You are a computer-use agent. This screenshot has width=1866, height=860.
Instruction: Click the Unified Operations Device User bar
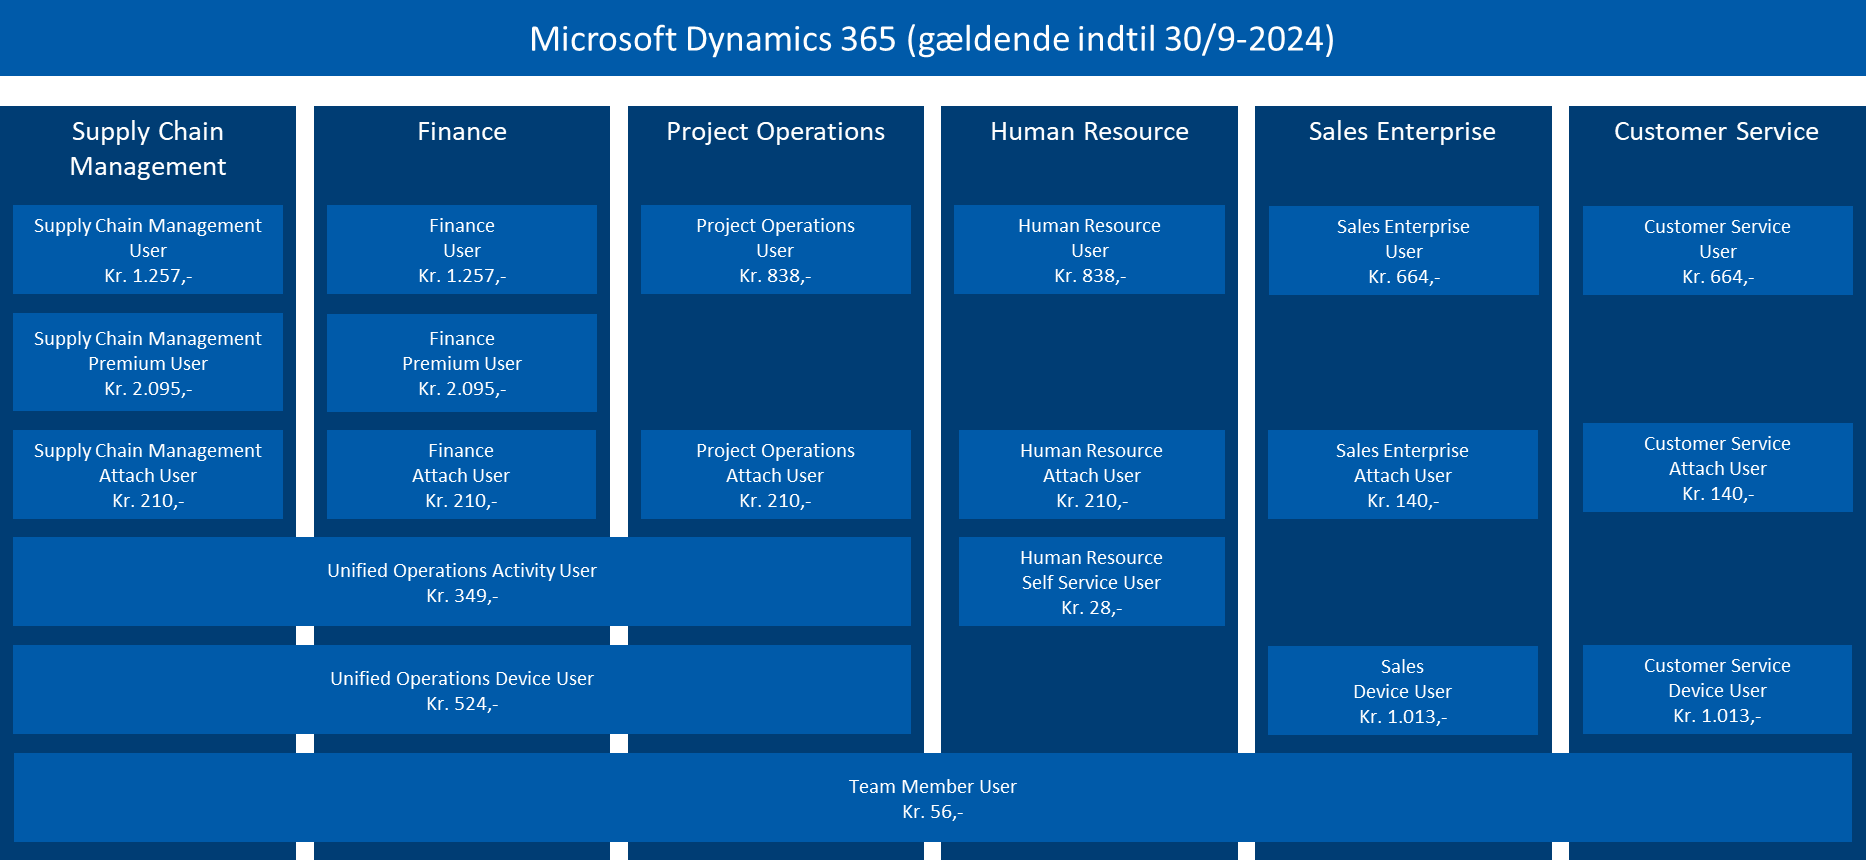[x=461, y=690]
